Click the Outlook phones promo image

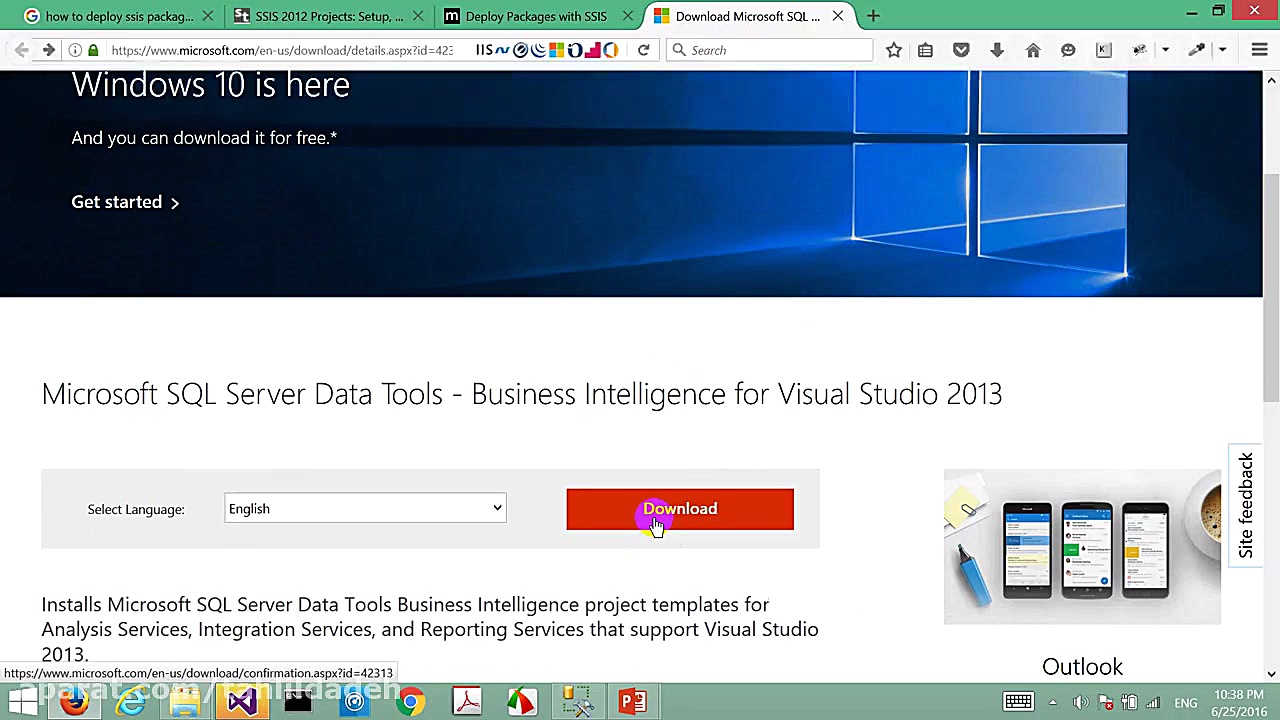(x=1082, y=547)
